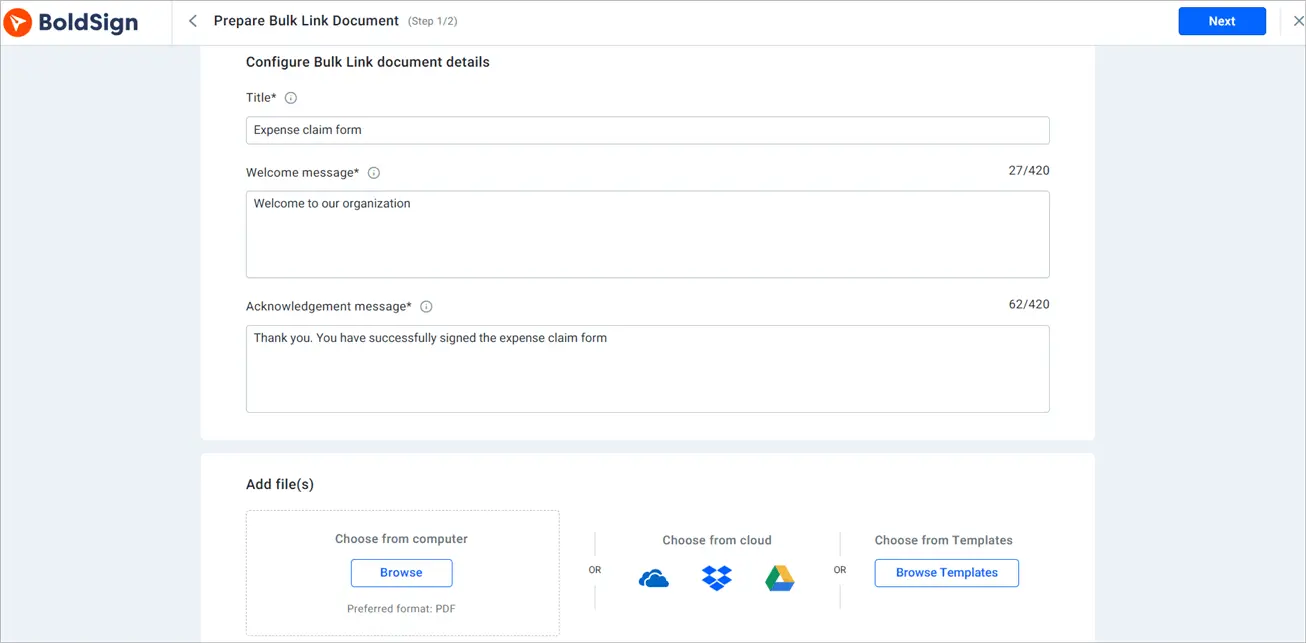The width and height of the screenshot is (1306, 643).
Task: Click the Next button
Action: [x=1222, y=21]
